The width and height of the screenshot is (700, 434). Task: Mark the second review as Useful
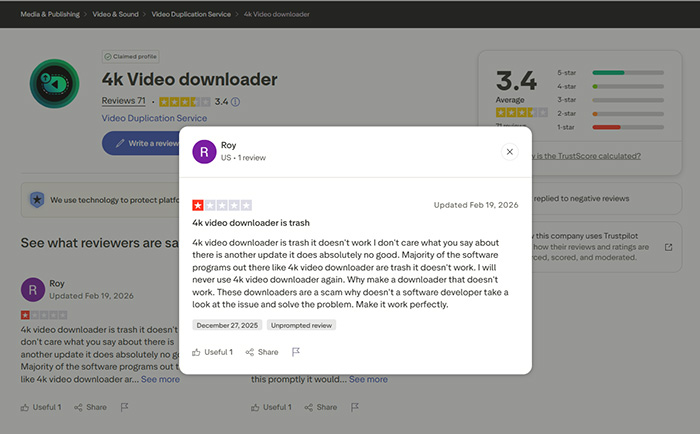[271, 407]
